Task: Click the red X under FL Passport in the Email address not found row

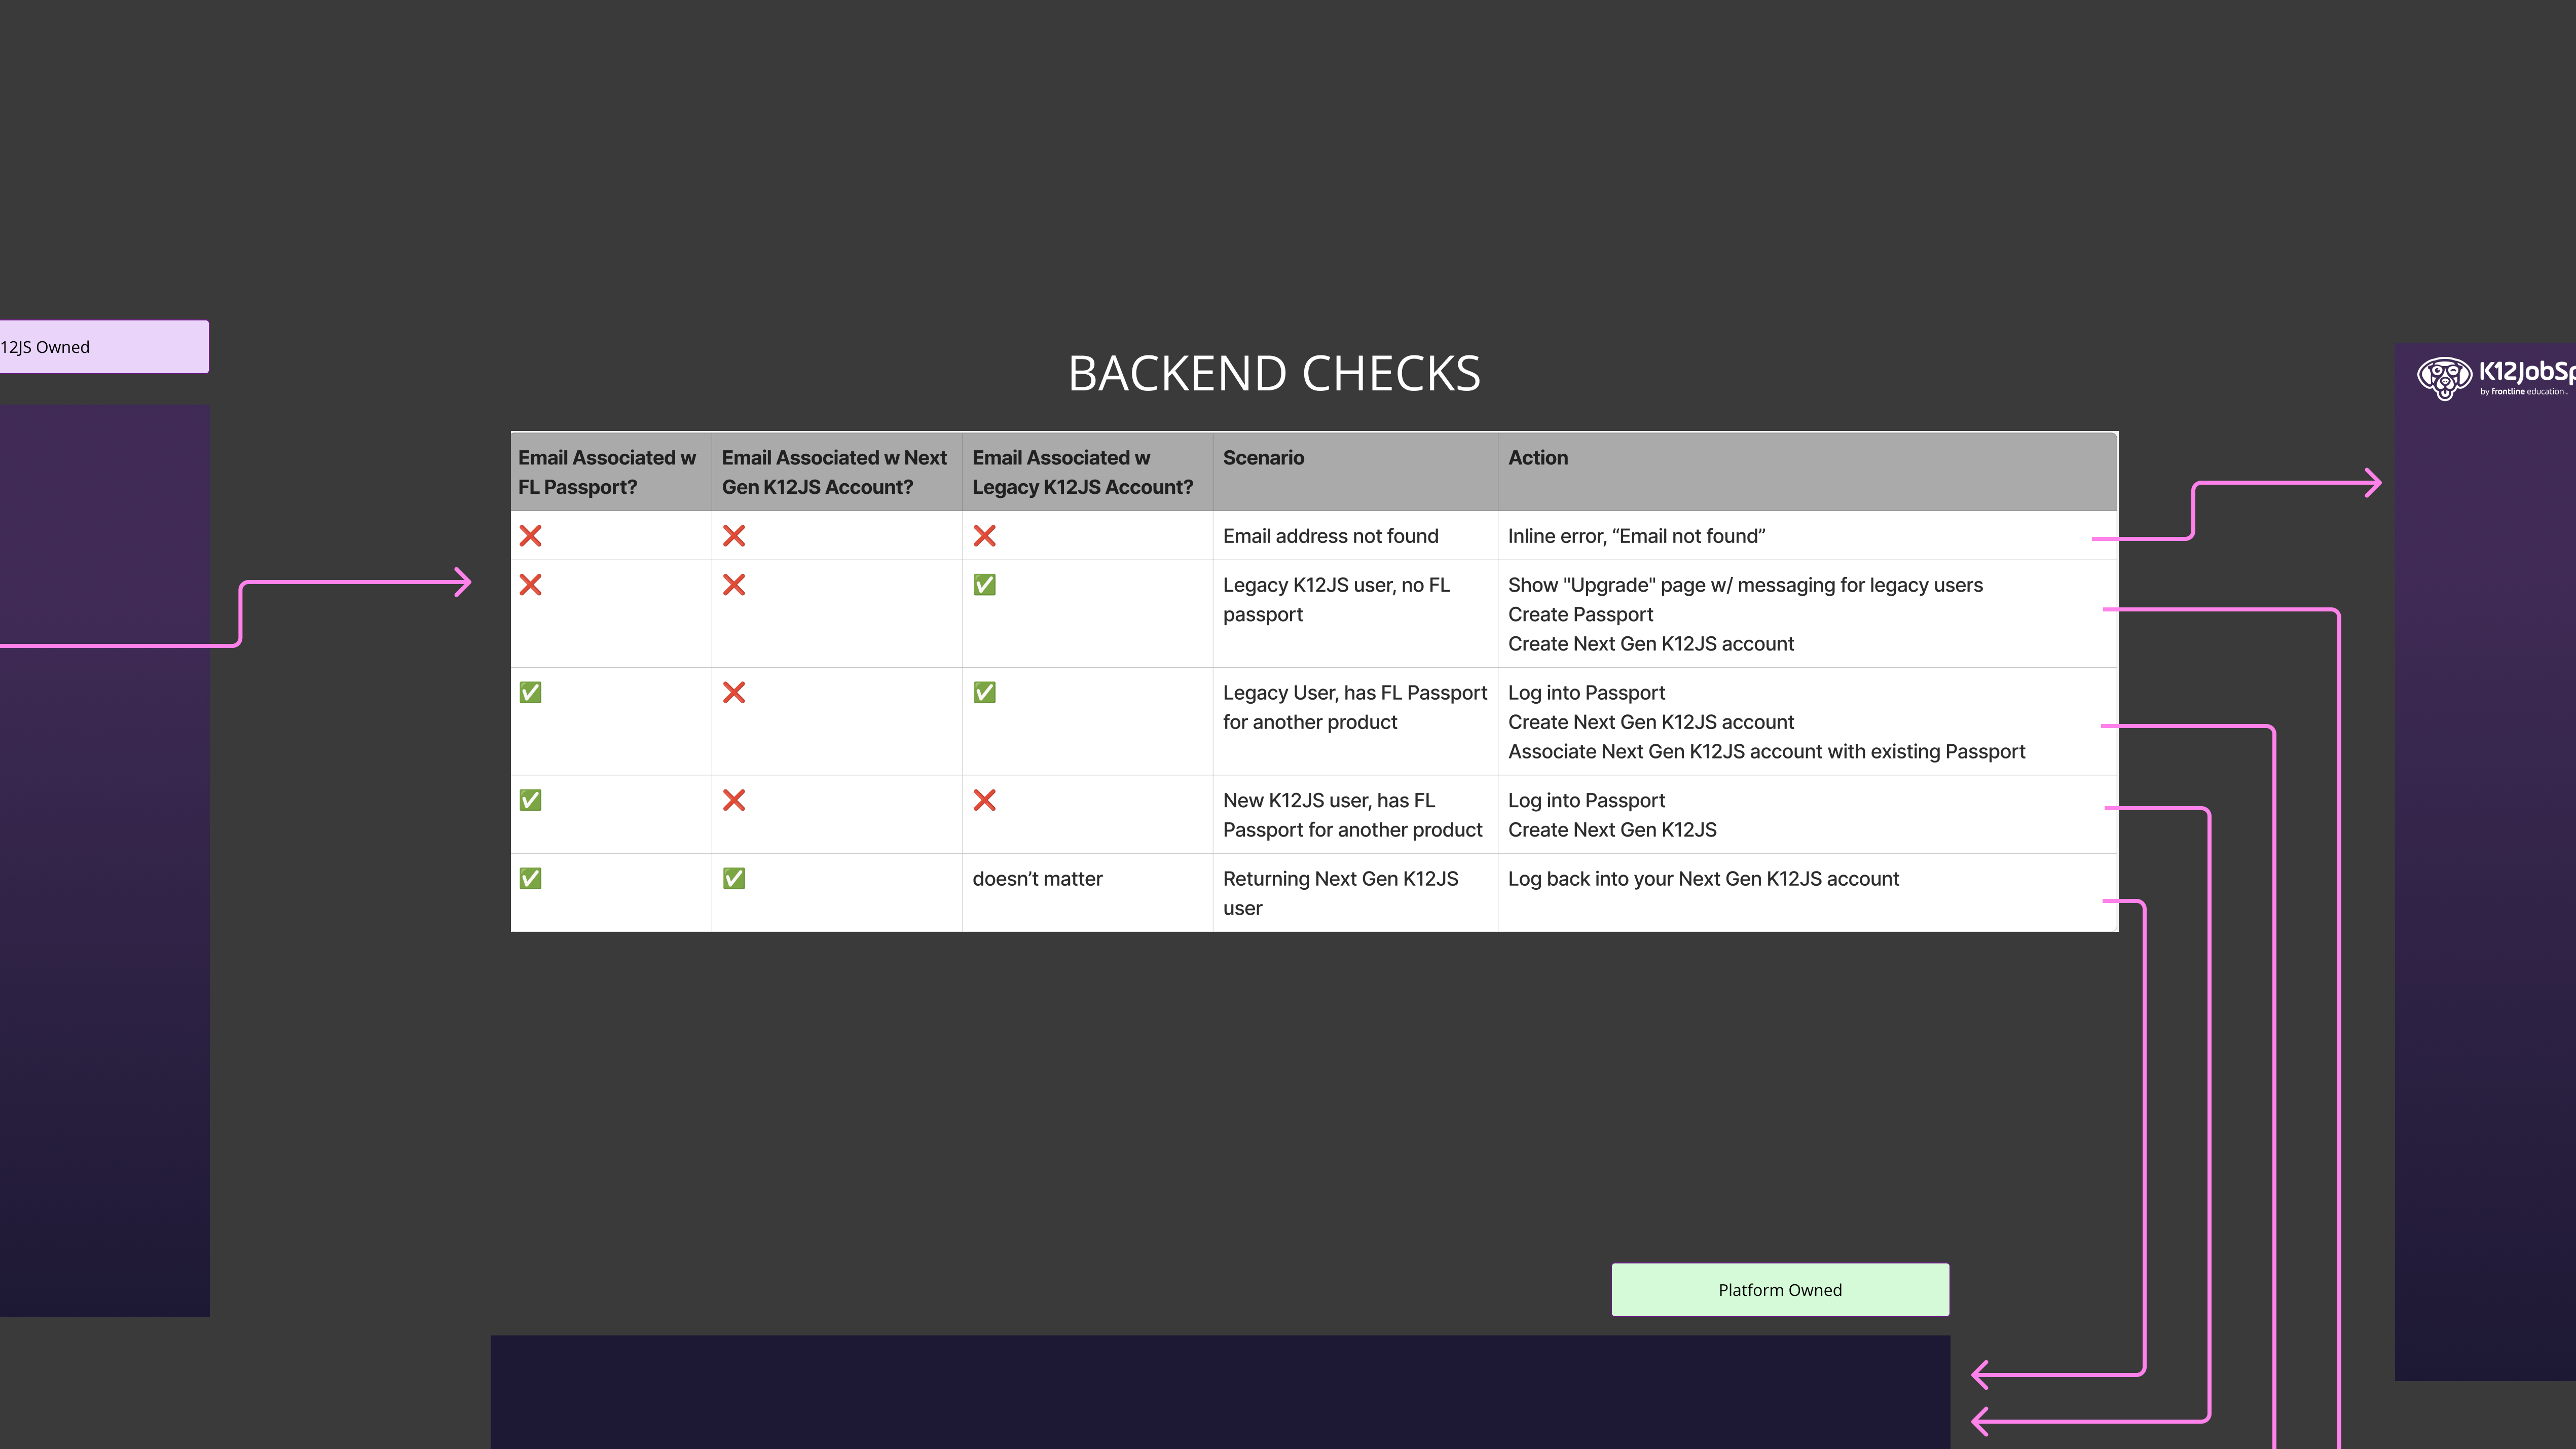Action: (x=530, y=536)
